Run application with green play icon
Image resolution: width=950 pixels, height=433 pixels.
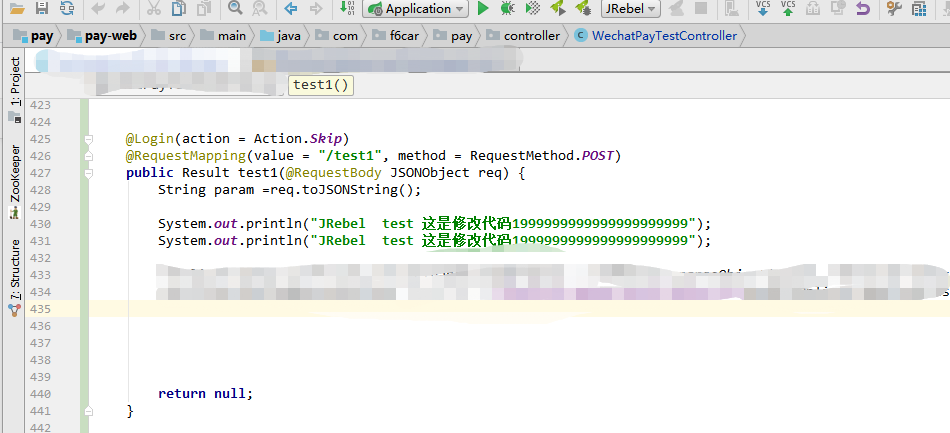[483, 8]
